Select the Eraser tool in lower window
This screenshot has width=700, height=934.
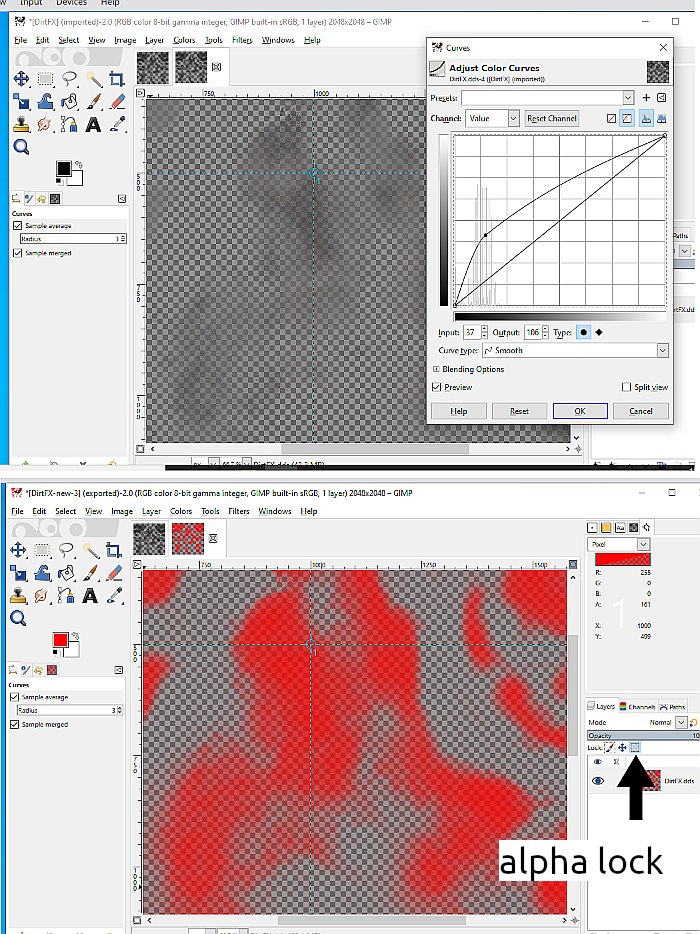(x=114, y=572)
